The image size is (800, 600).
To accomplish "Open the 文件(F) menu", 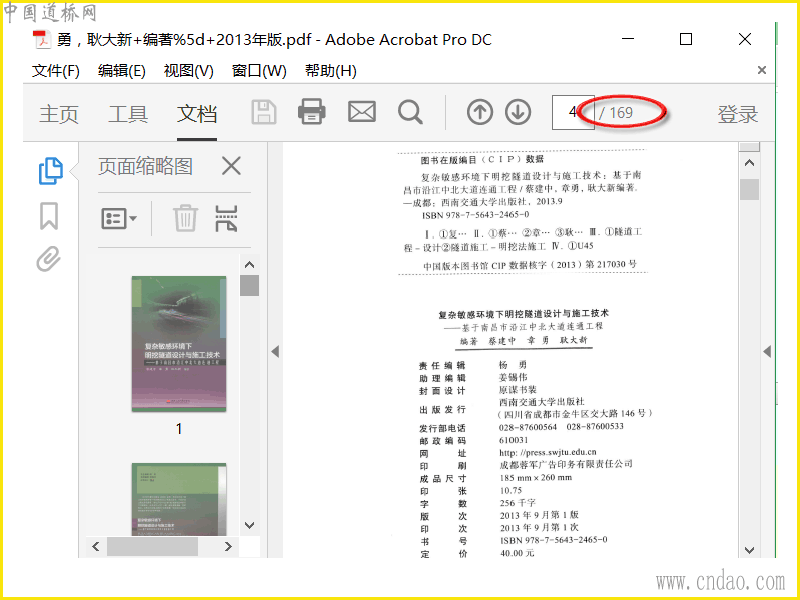I will 56,70.
